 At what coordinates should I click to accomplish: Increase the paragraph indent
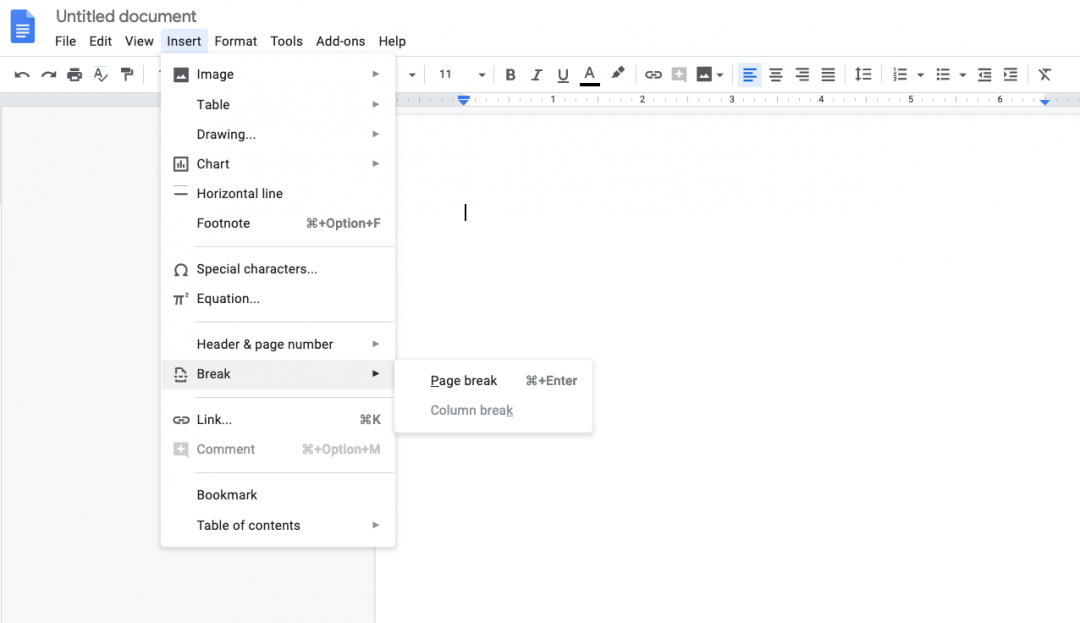coord(1010,74)
